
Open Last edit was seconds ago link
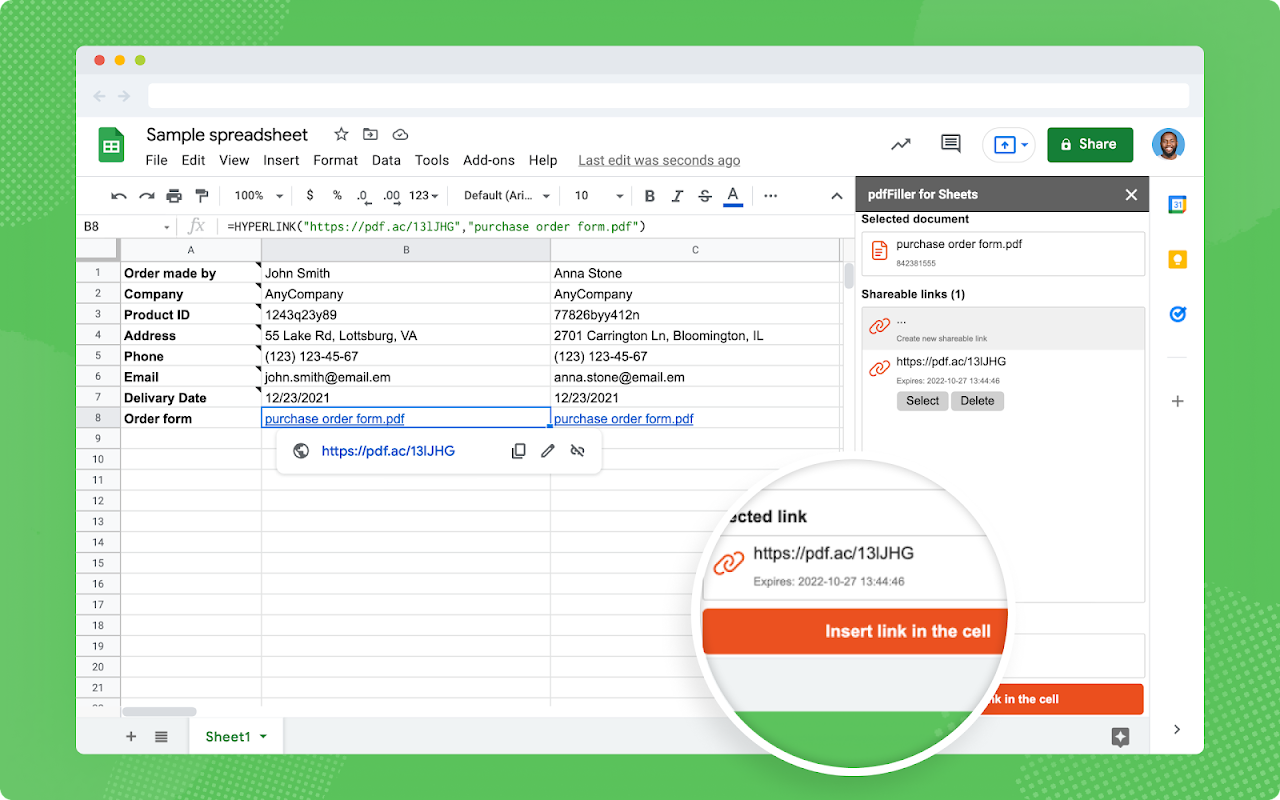(x=659, y=160)
